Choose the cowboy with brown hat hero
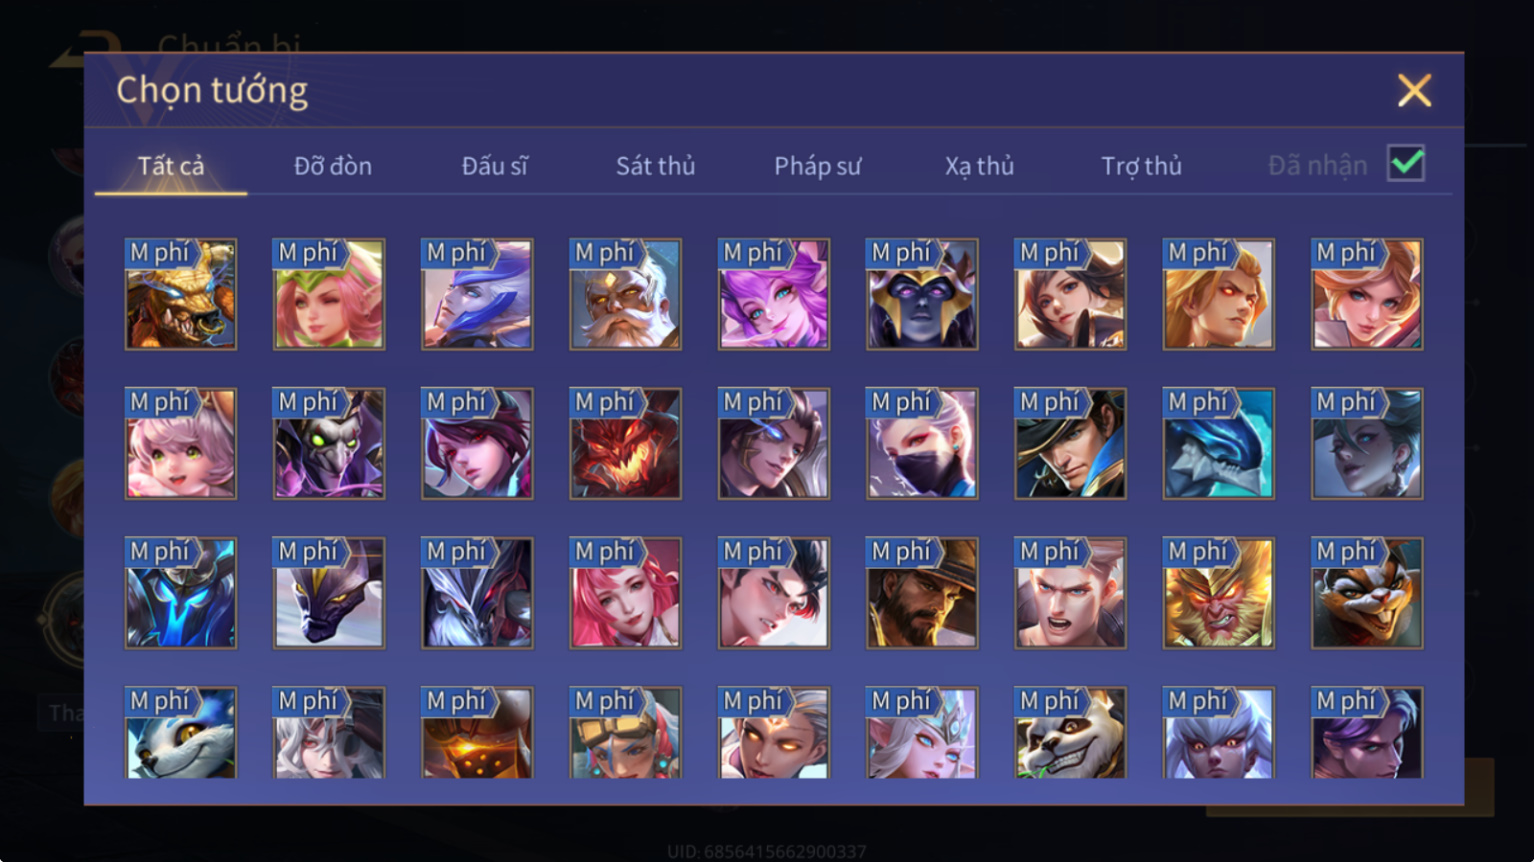1534x862 pixels. 922,593
